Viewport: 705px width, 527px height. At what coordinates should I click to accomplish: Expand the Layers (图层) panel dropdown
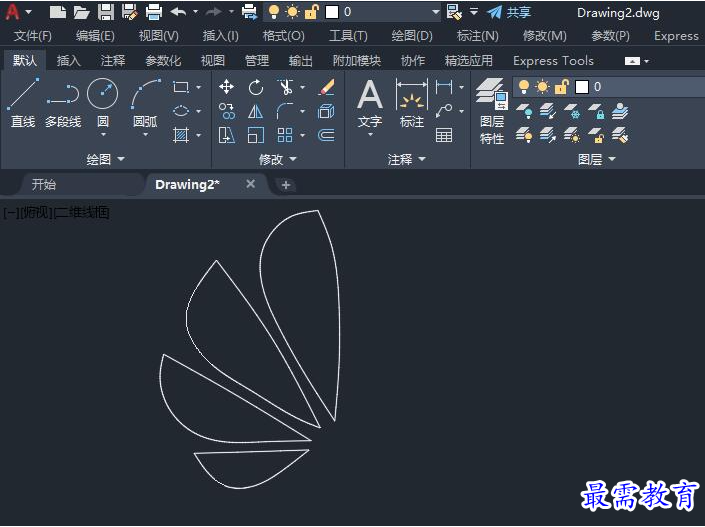click(x=596, y=159)
